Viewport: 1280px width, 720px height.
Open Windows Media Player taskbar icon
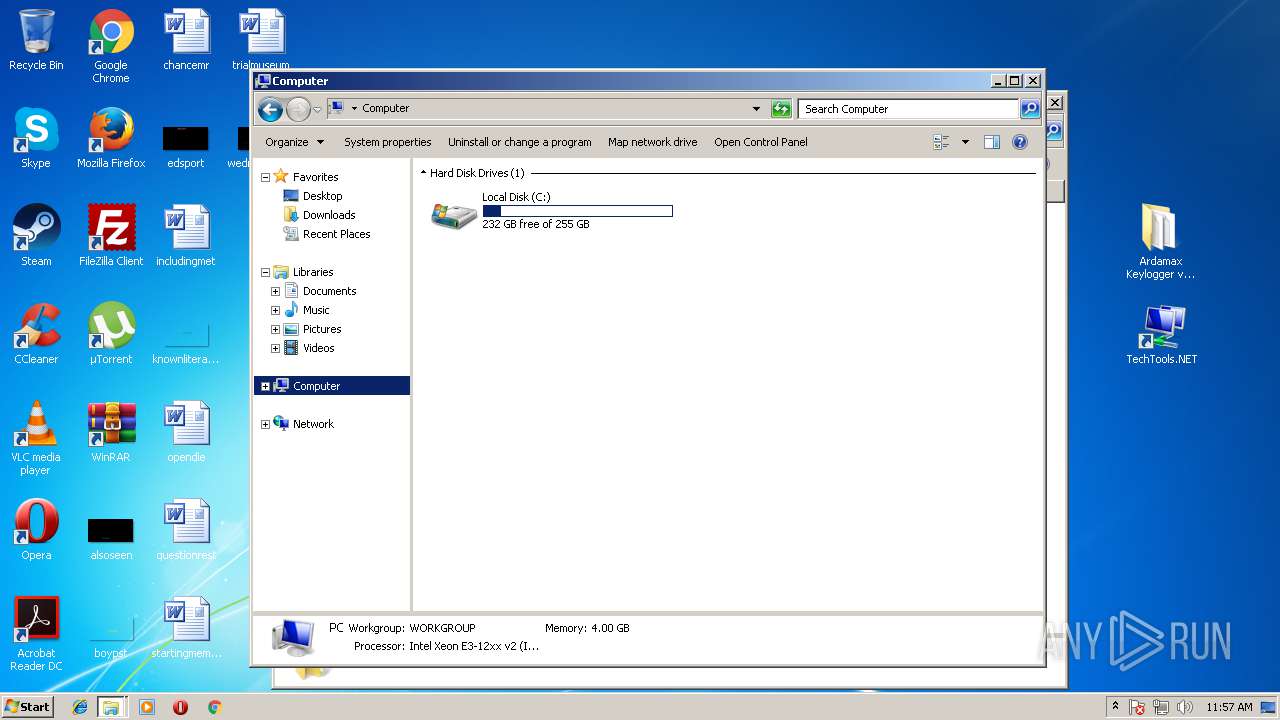[x=147, y=707]
